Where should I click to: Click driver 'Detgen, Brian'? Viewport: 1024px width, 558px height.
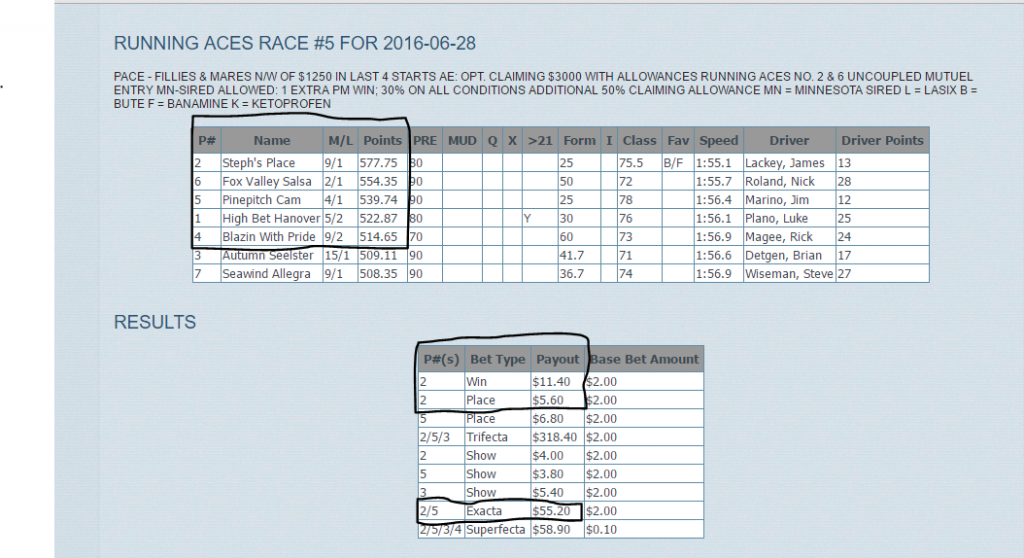tap(784, 255)
